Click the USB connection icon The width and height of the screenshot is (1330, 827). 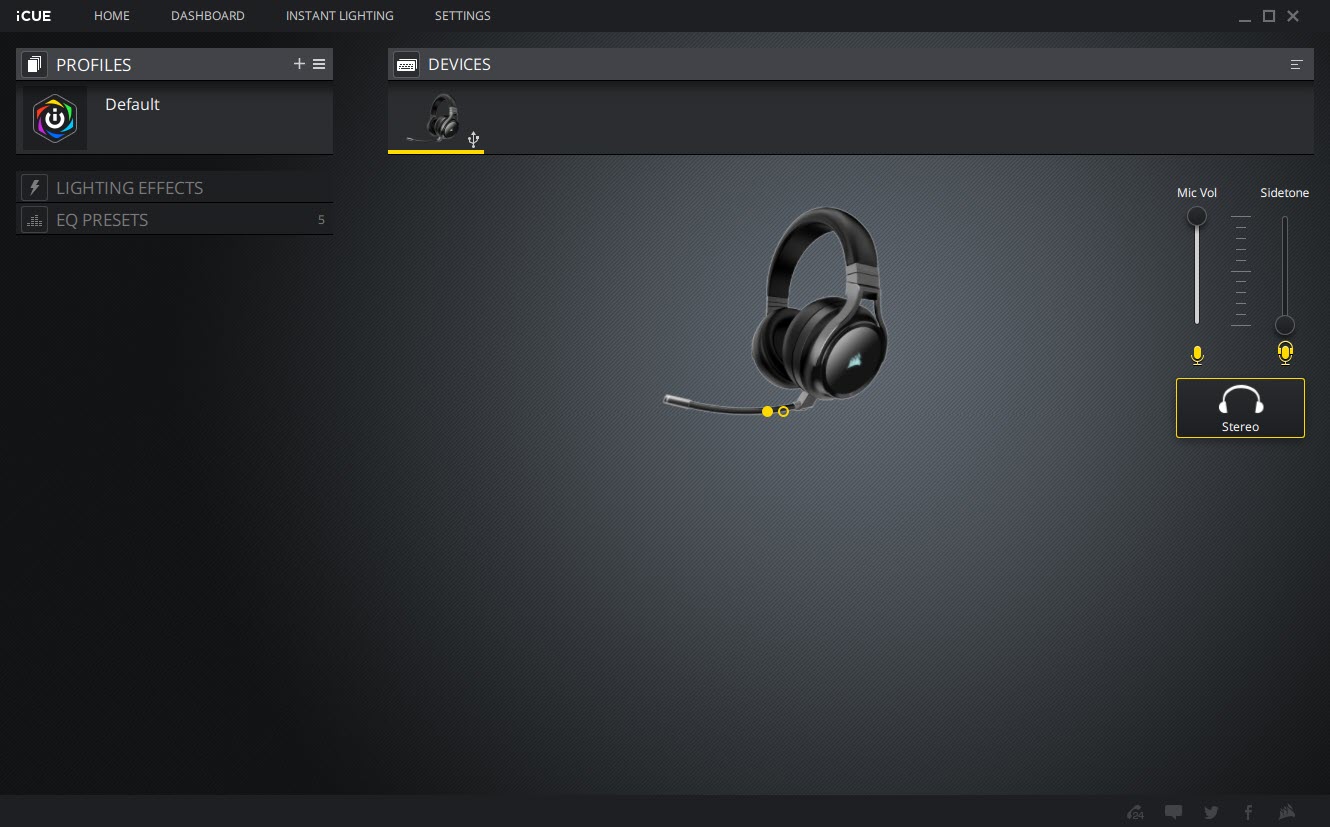(473, 139)
